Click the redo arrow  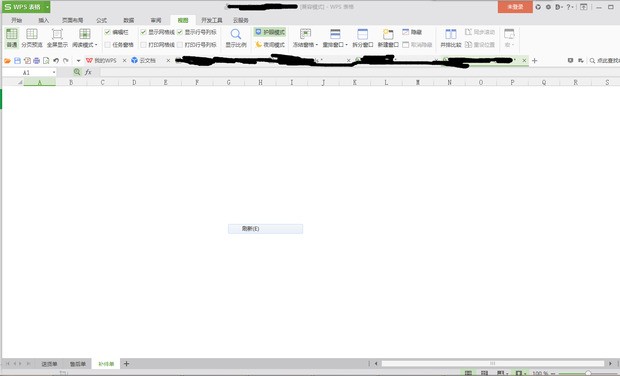tap(66, 60)
